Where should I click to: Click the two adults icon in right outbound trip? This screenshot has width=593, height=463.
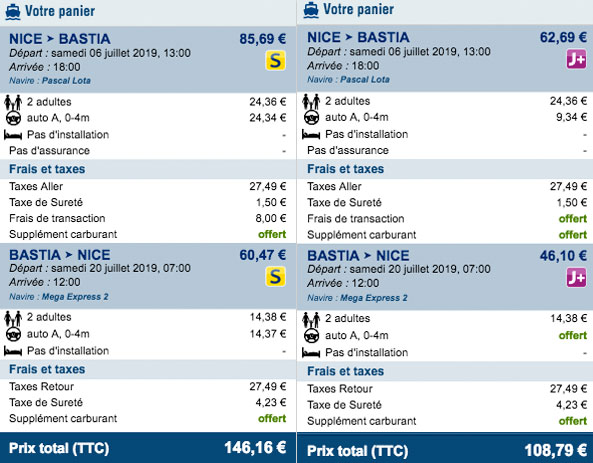311,101
